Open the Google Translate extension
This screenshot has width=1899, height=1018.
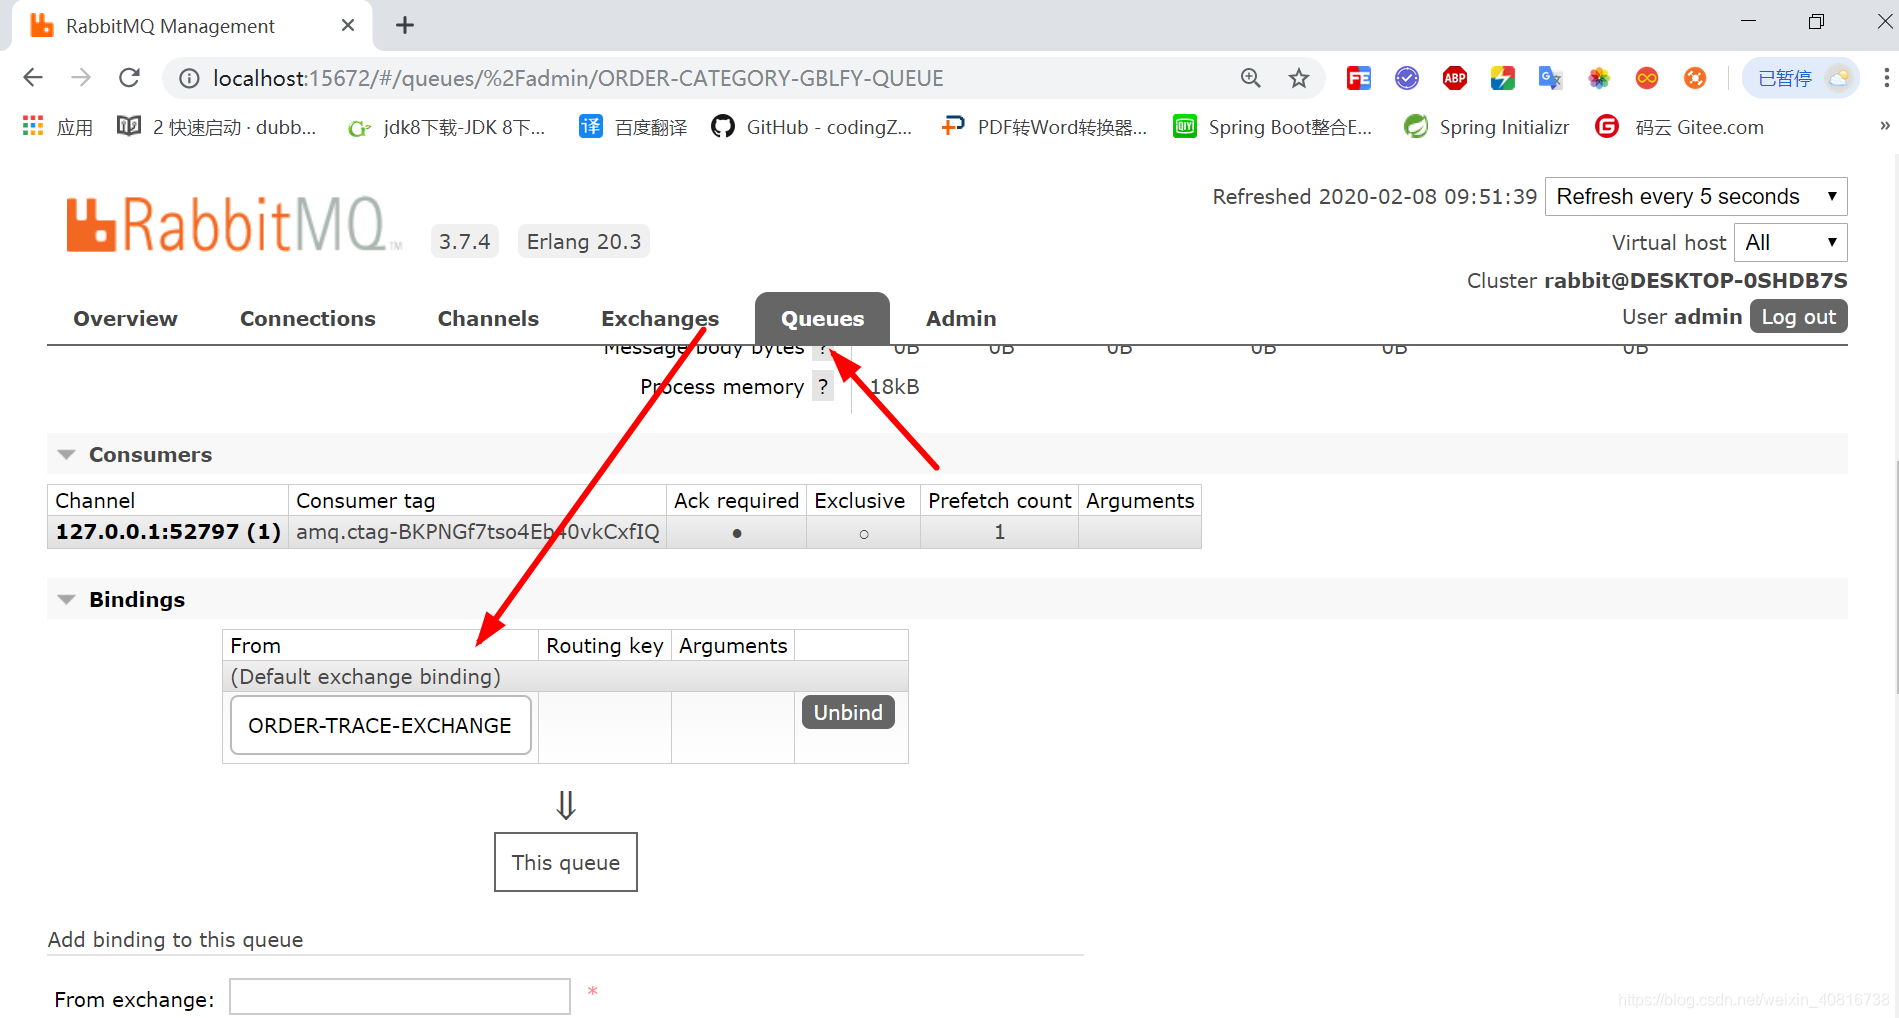[x=1551, y=78]
